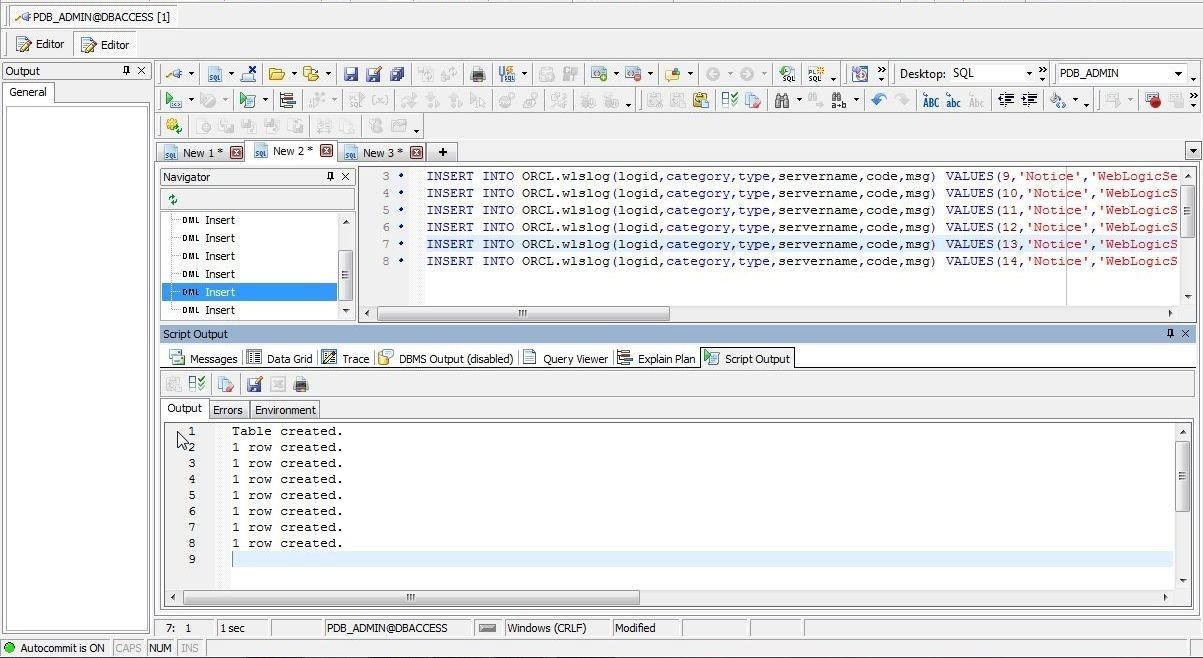Open the dropdown arrow next to the execute icon

click(190, 100)
